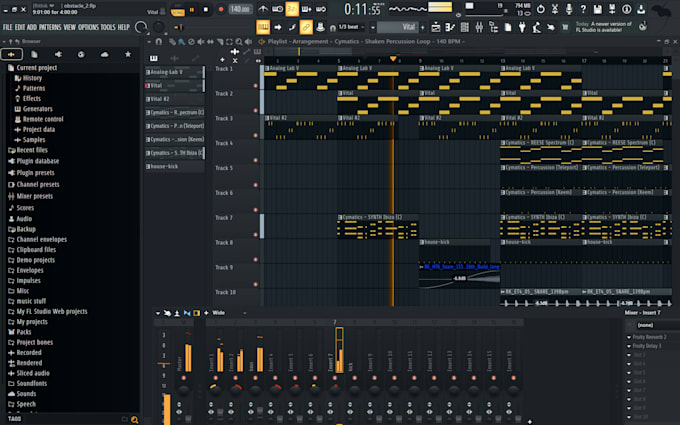
Task: Select the Analog Lab V pattern in the picker
Action: coord(174,72)
